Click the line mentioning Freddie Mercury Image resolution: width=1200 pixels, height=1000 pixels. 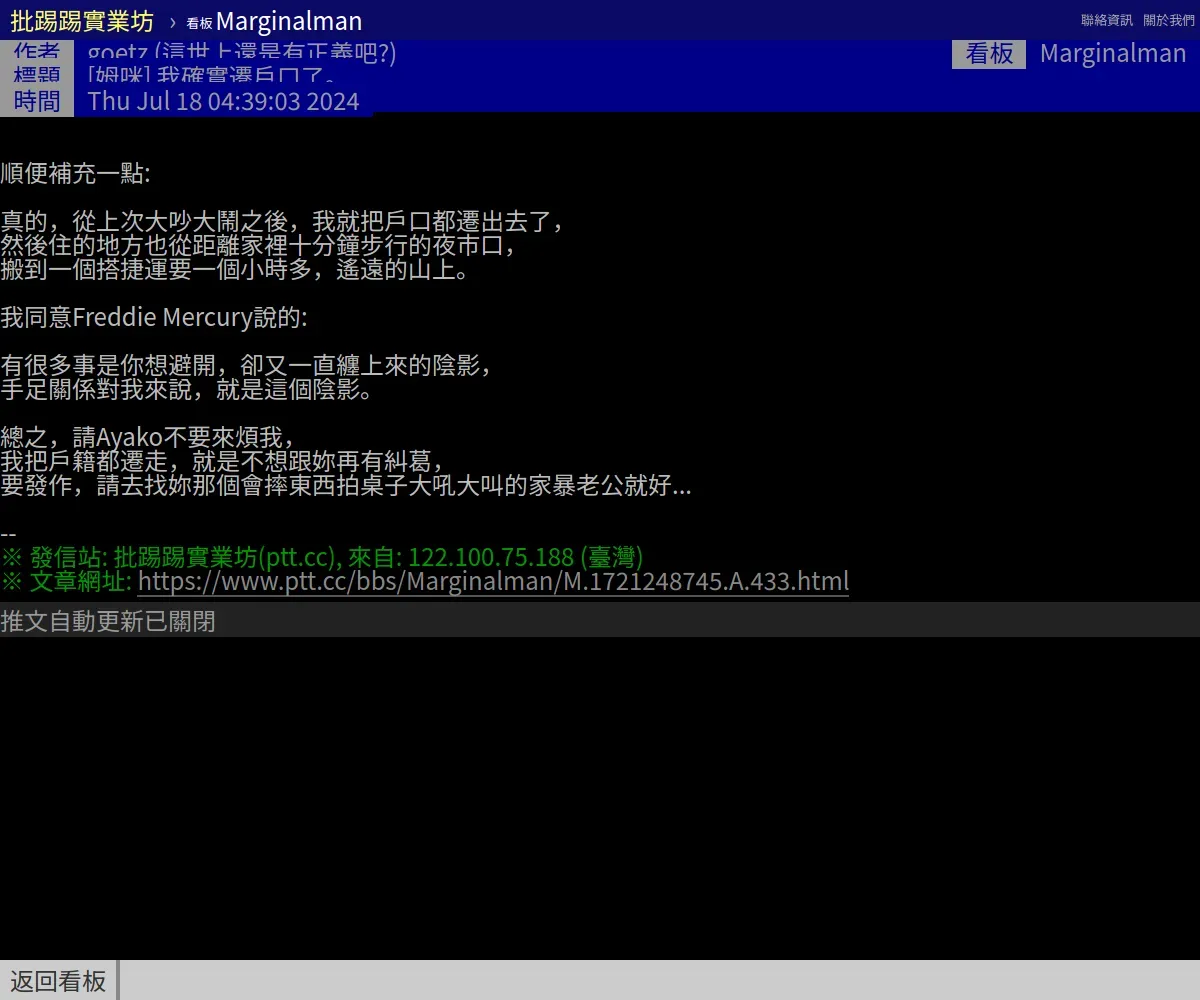pos(154,317)
